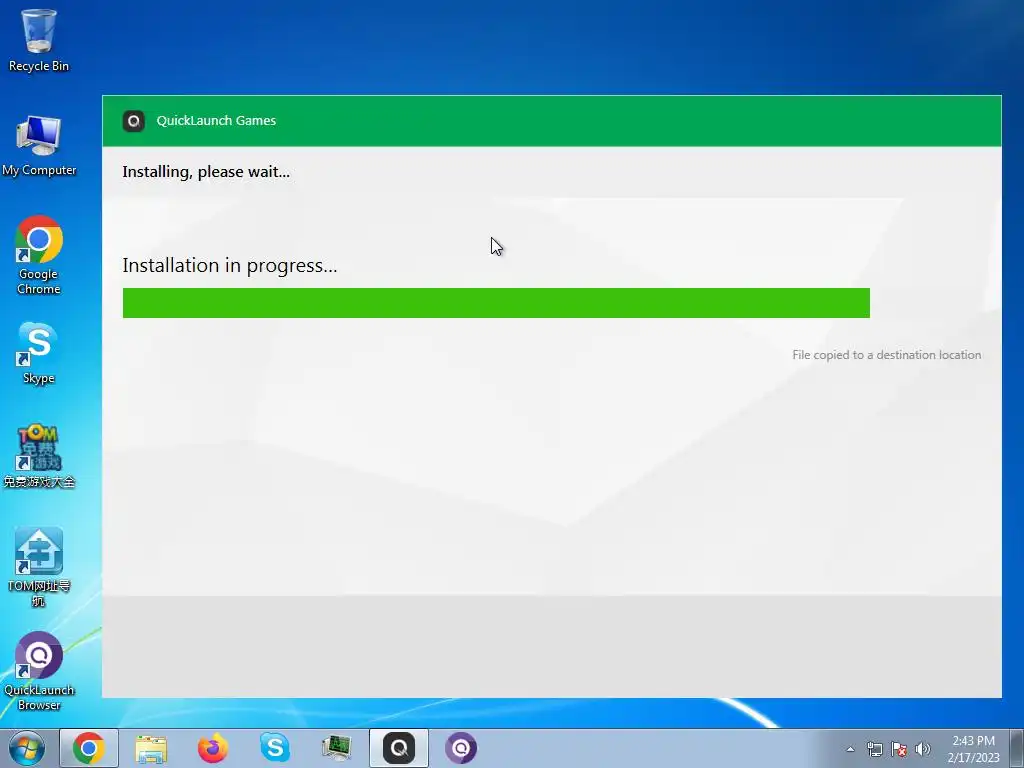Open the clock showing 2:43 PM
This screenshot has width=1024, height=768.
(x=973, y=749)
